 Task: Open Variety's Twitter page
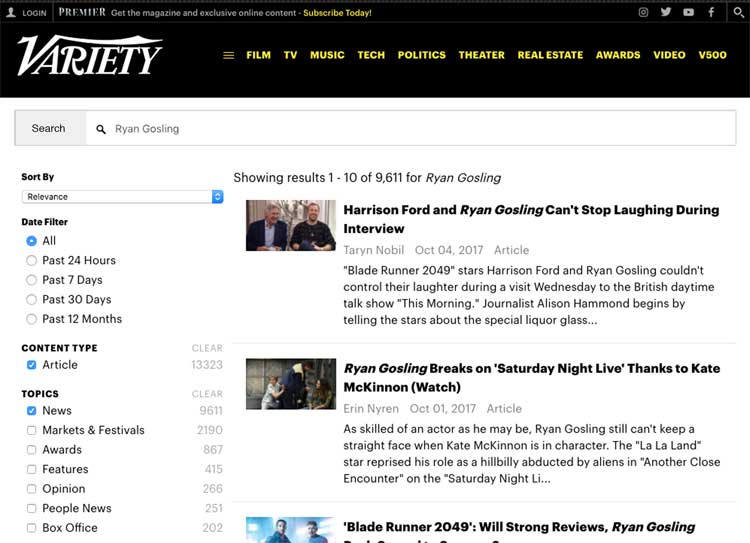click(x=666, y=12)
